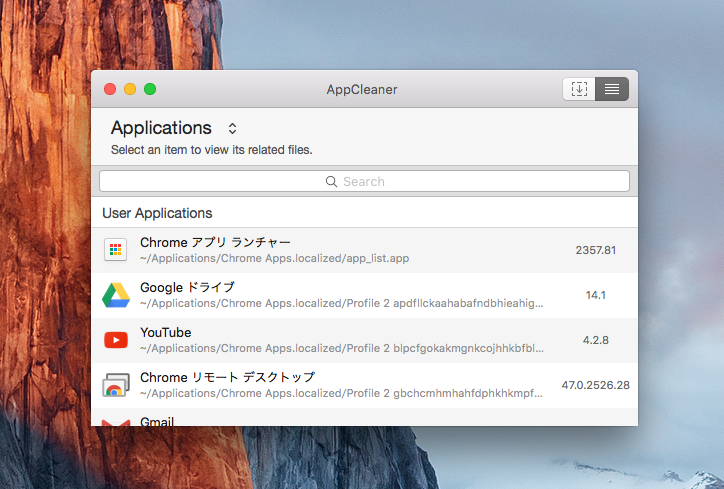The image size is (724, 489).
Task: Switch to the drop zone view icon
Action: pos(579,89)
